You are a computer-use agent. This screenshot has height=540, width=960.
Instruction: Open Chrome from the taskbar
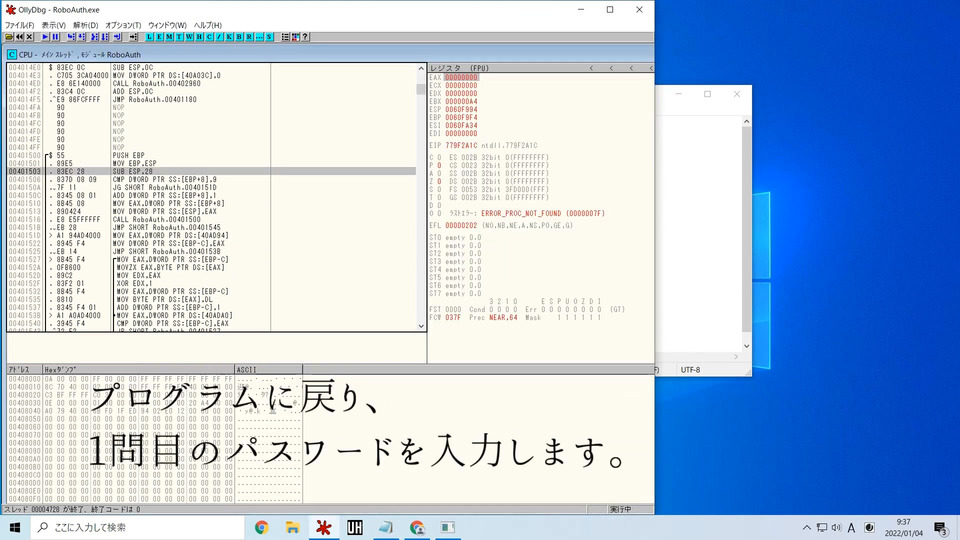[261, 527]
